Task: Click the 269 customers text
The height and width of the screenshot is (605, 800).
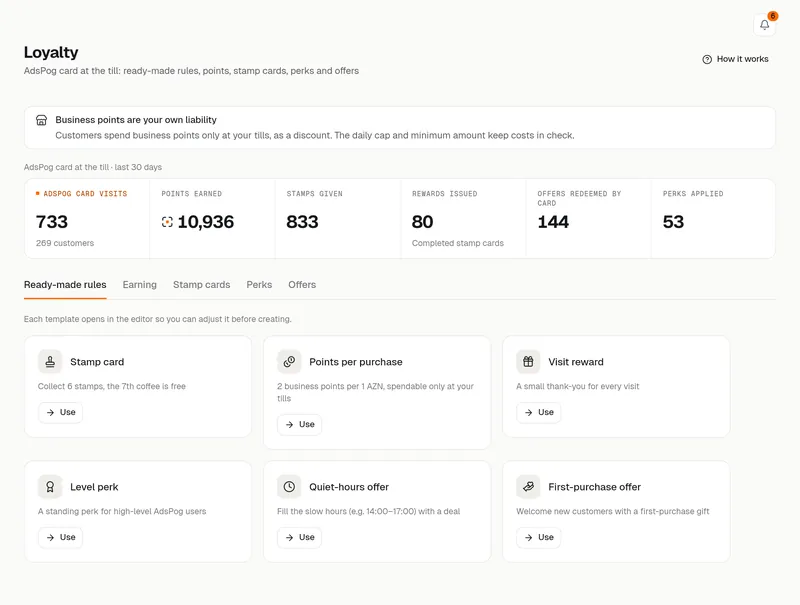Action: click(x=65, y=243)
